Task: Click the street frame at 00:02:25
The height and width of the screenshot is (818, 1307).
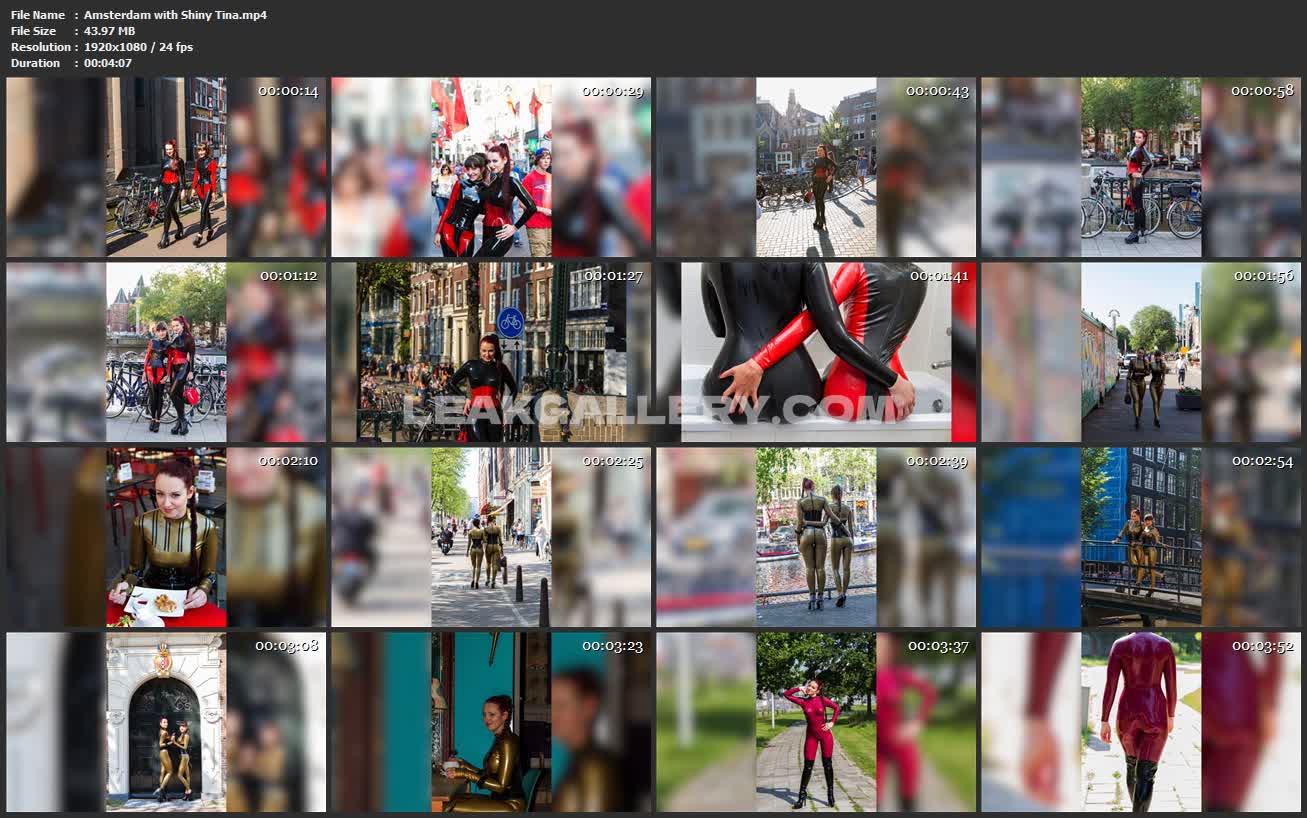Action: 491,537
